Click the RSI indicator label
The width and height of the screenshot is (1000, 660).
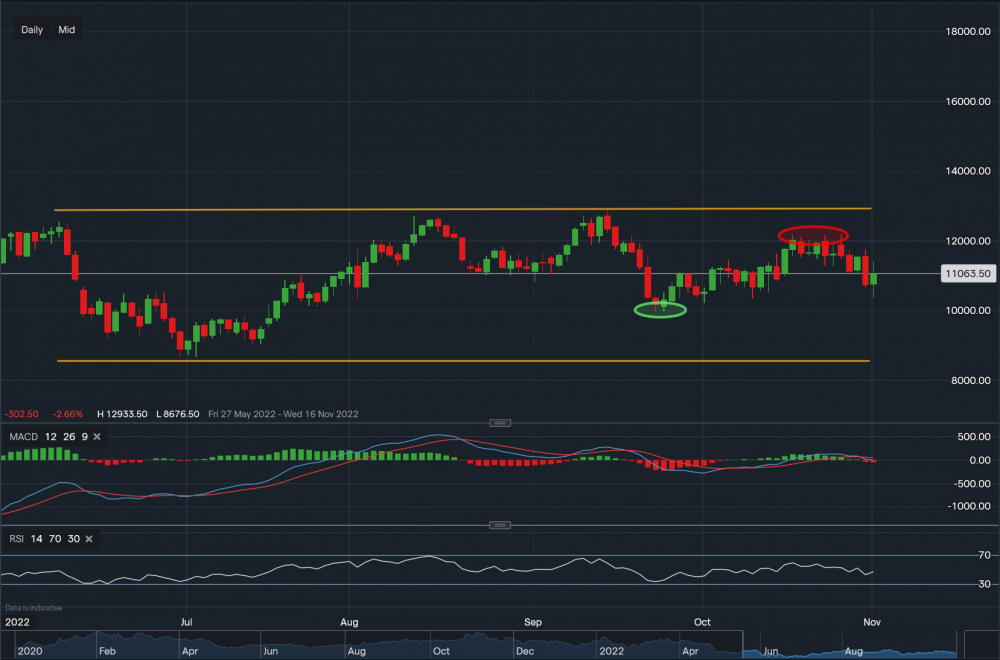17,539
